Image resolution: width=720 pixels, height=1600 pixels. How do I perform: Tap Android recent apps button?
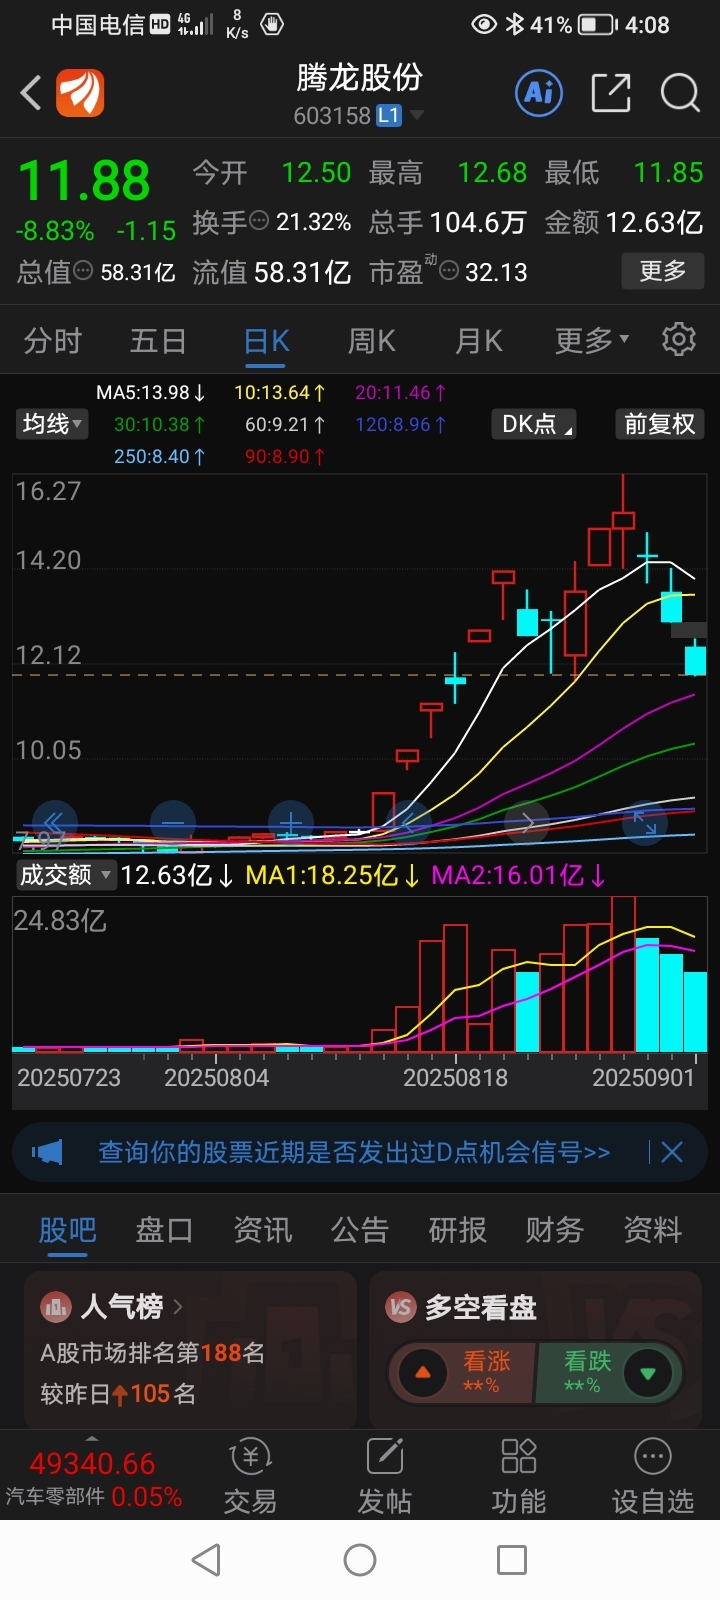coord(512,1560)
